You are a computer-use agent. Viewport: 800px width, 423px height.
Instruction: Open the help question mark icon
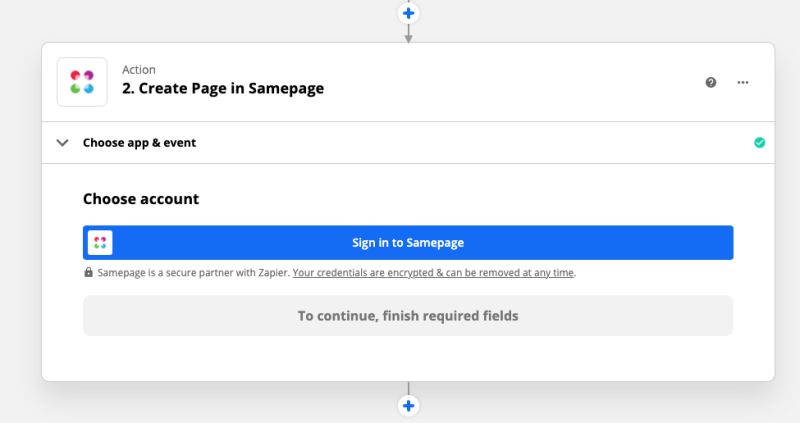coord(711,82)
